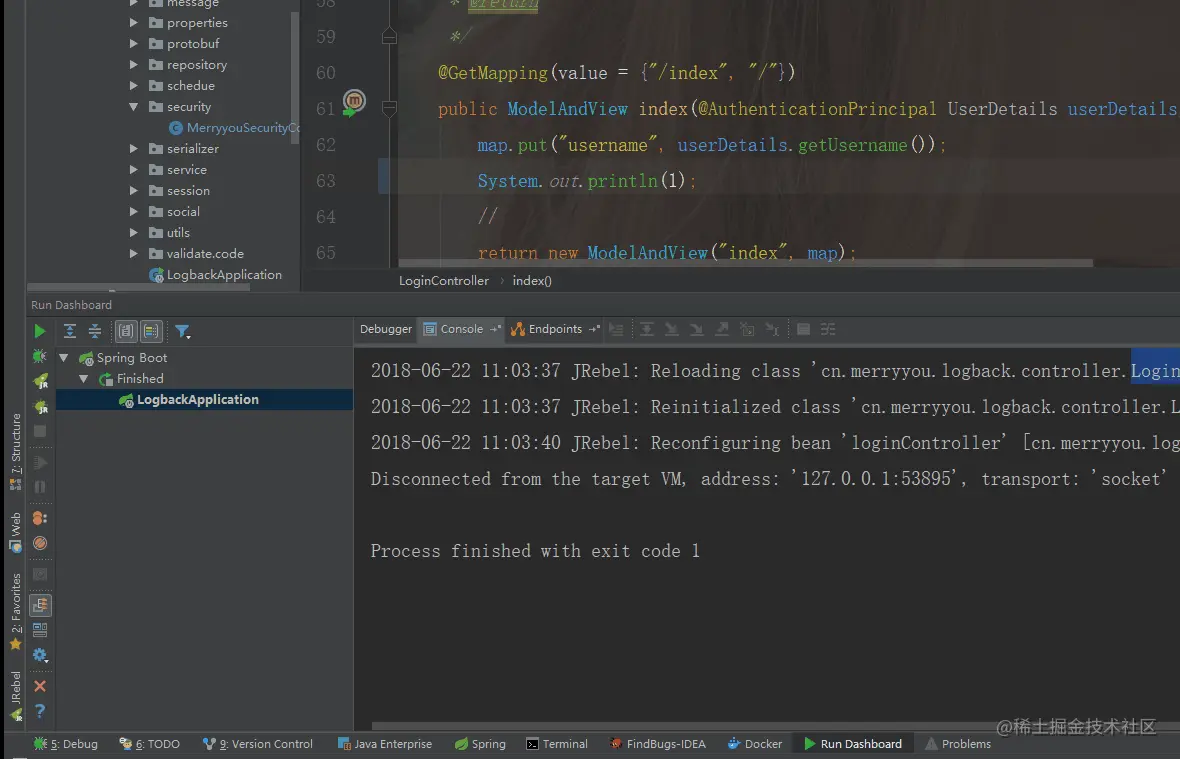This screenshot has height=759, width=1180.
Task: Select LogbackApplication class in project tree
Action: pyautogui.click(x=215, y=275)
